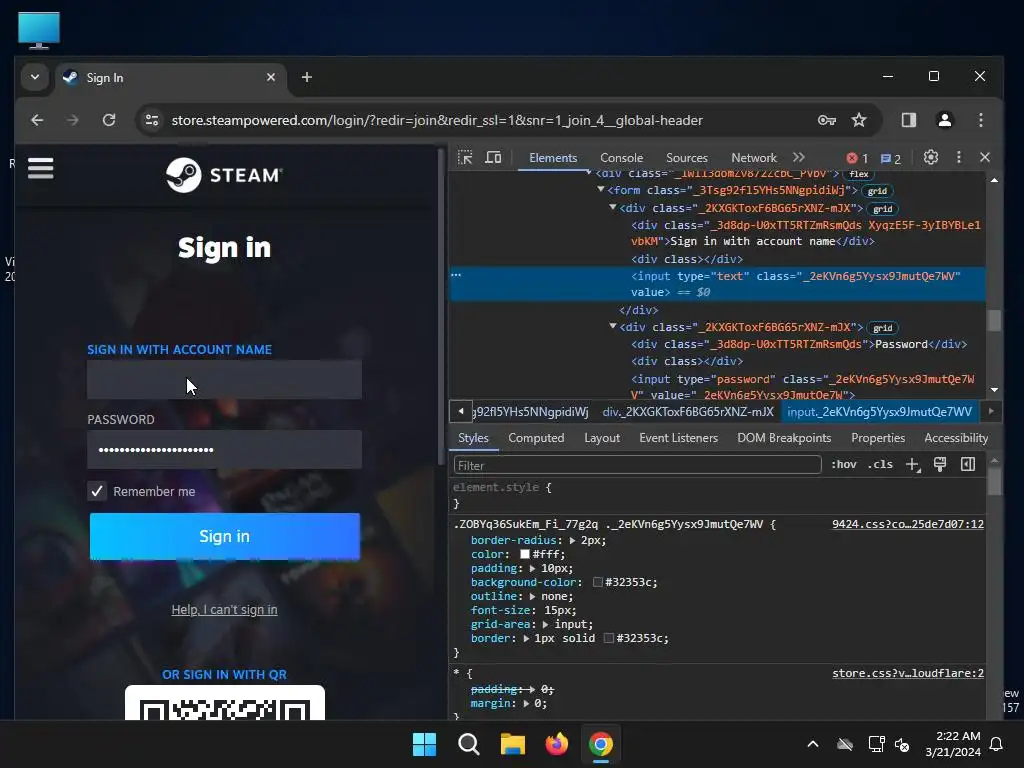Open DevTools customize menu (three dots)
Screen dimensions: 1024x768
(959, 157)
